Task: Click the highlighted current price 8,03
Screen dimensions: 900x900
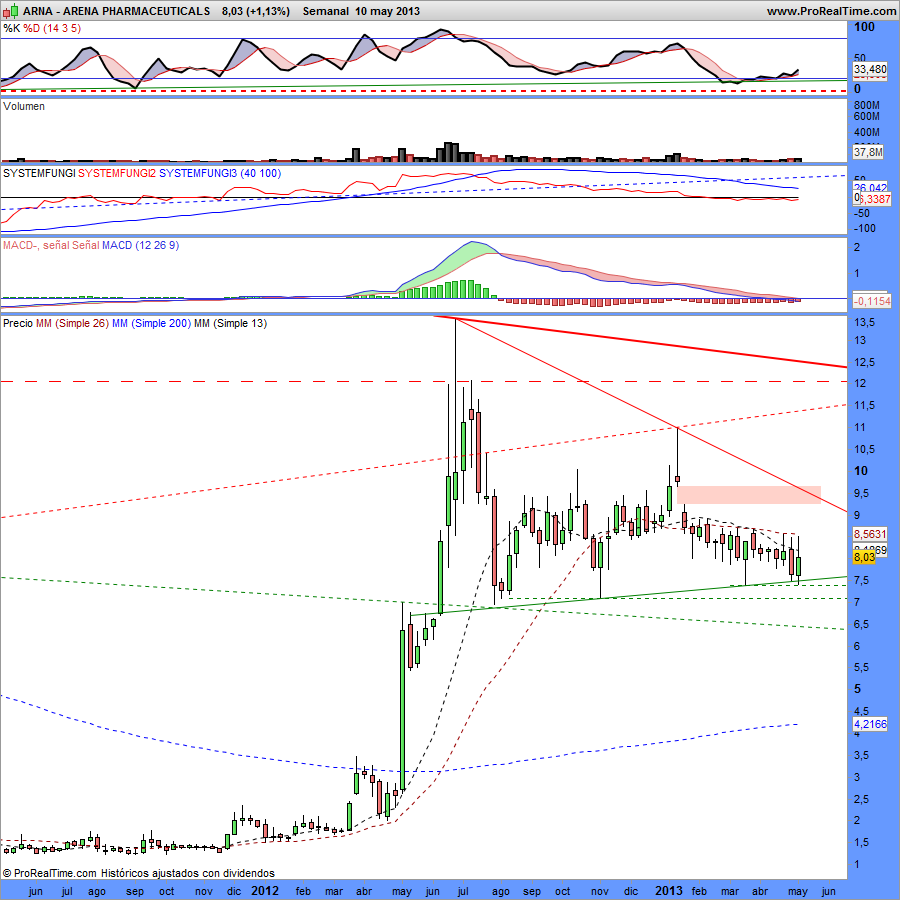Action: [864, 557]
